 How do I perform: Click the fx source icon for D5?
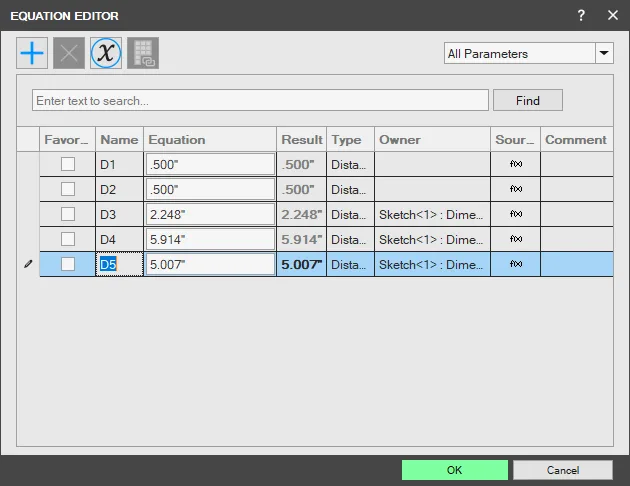pos(516,264)
